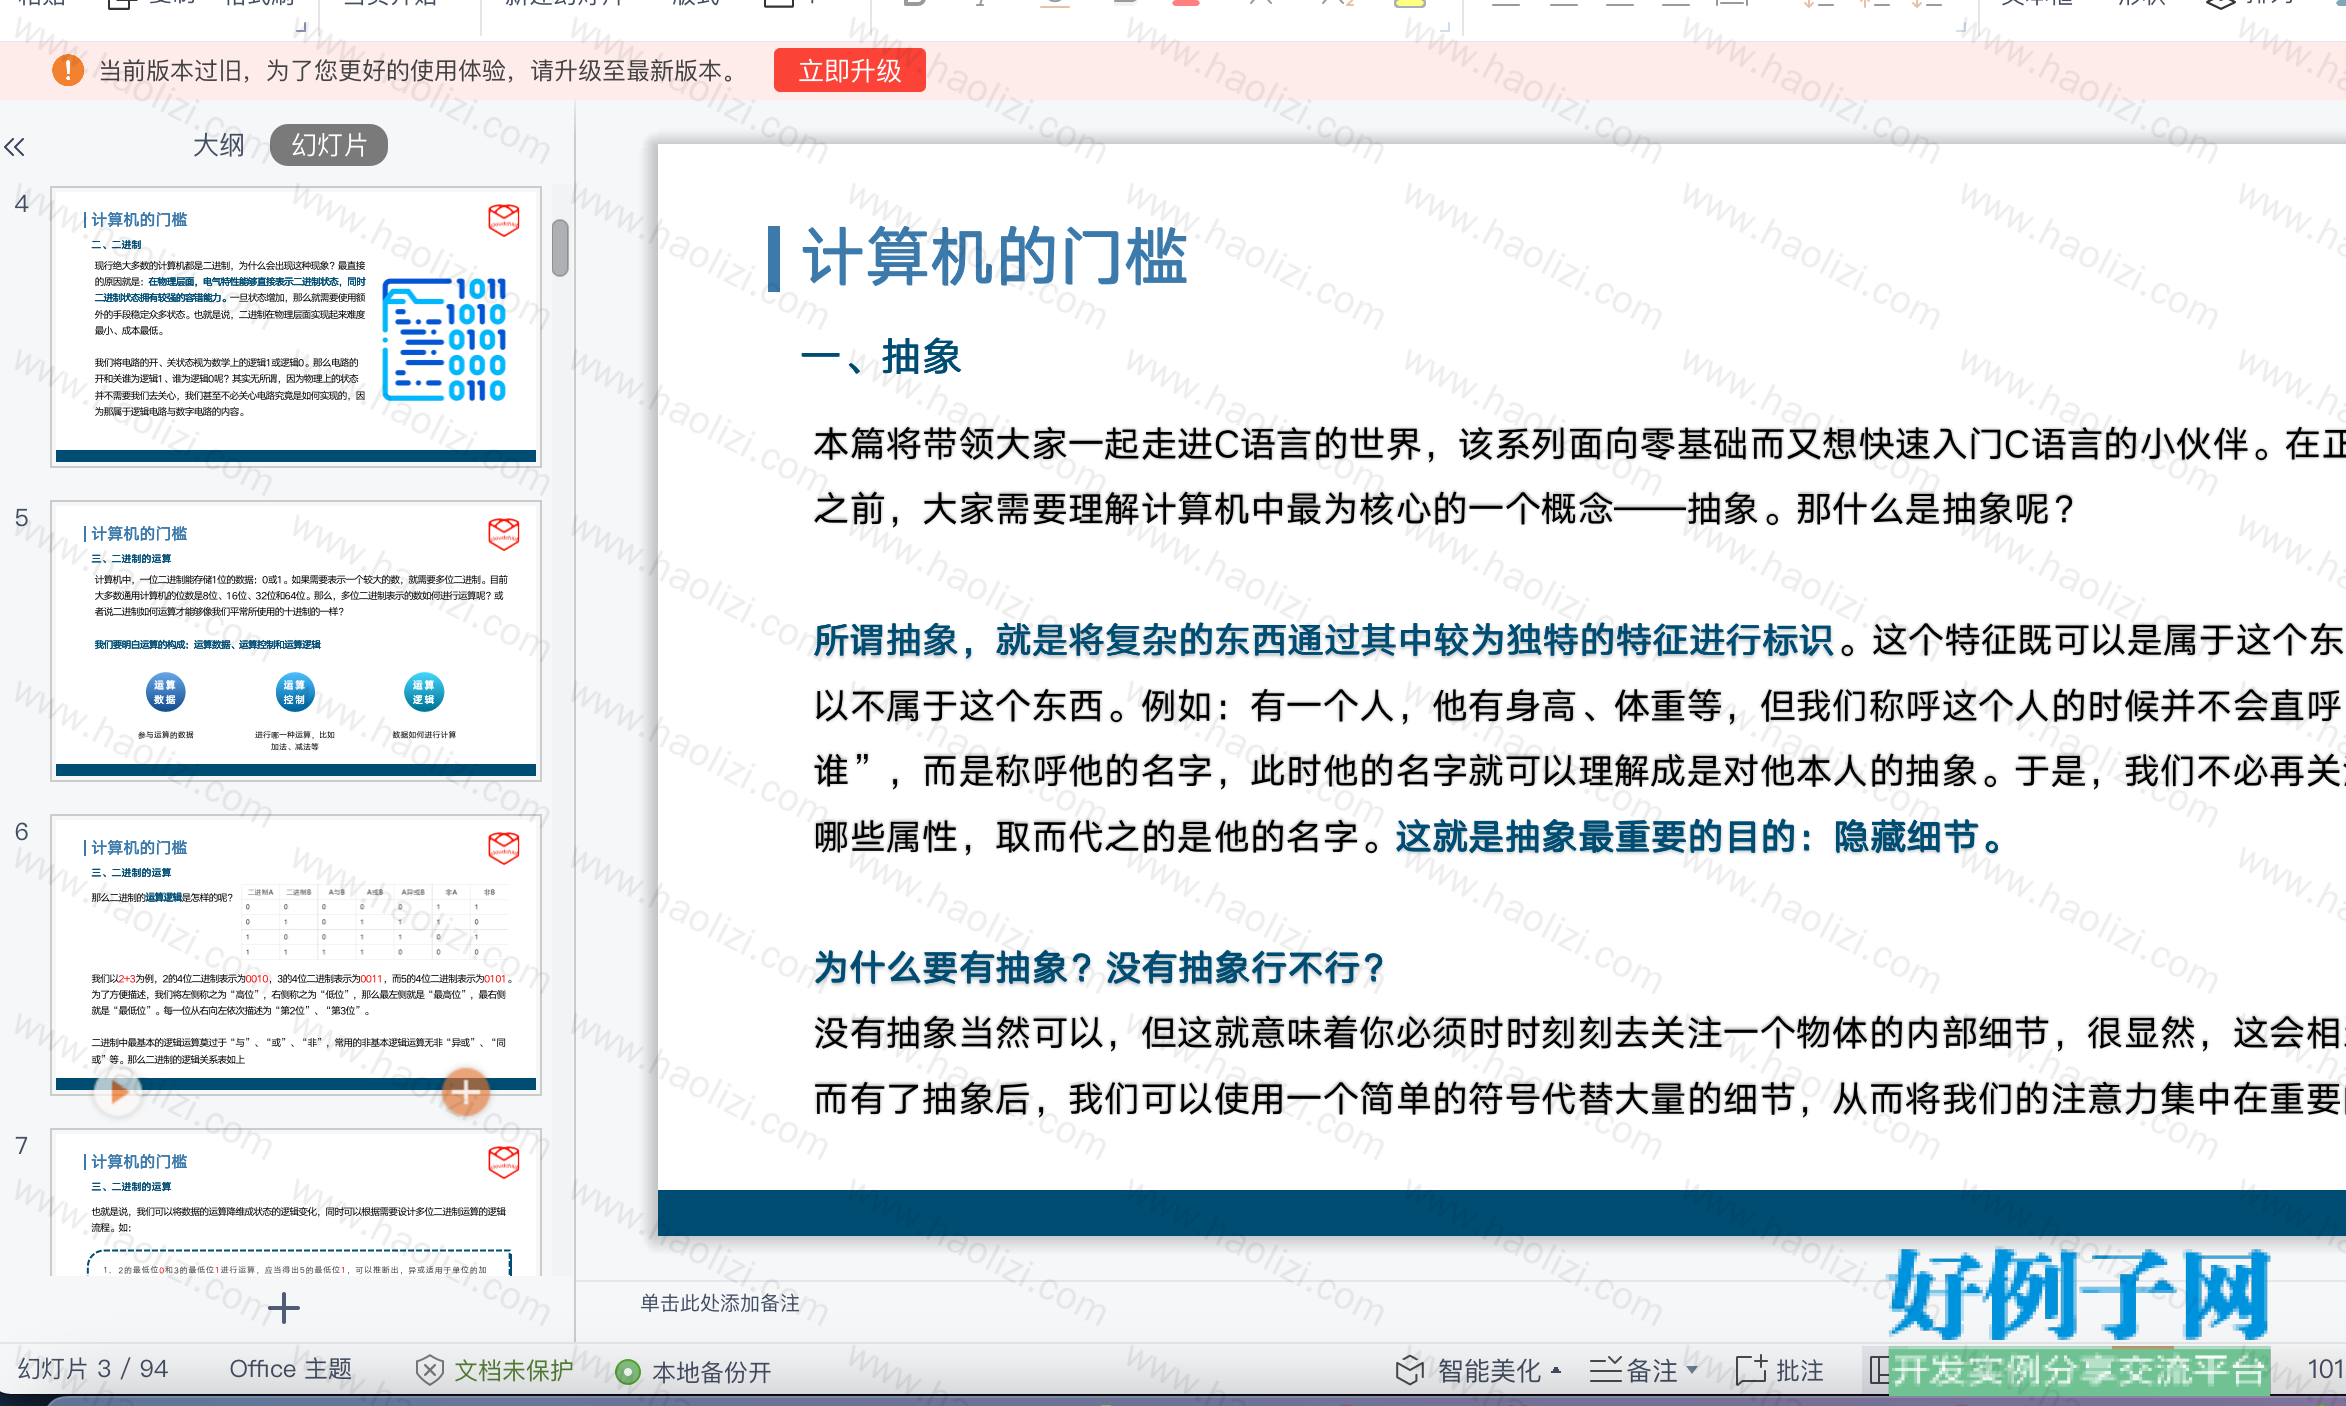
Task: Click the 批注 comments button
Action: [1780, 1370]
